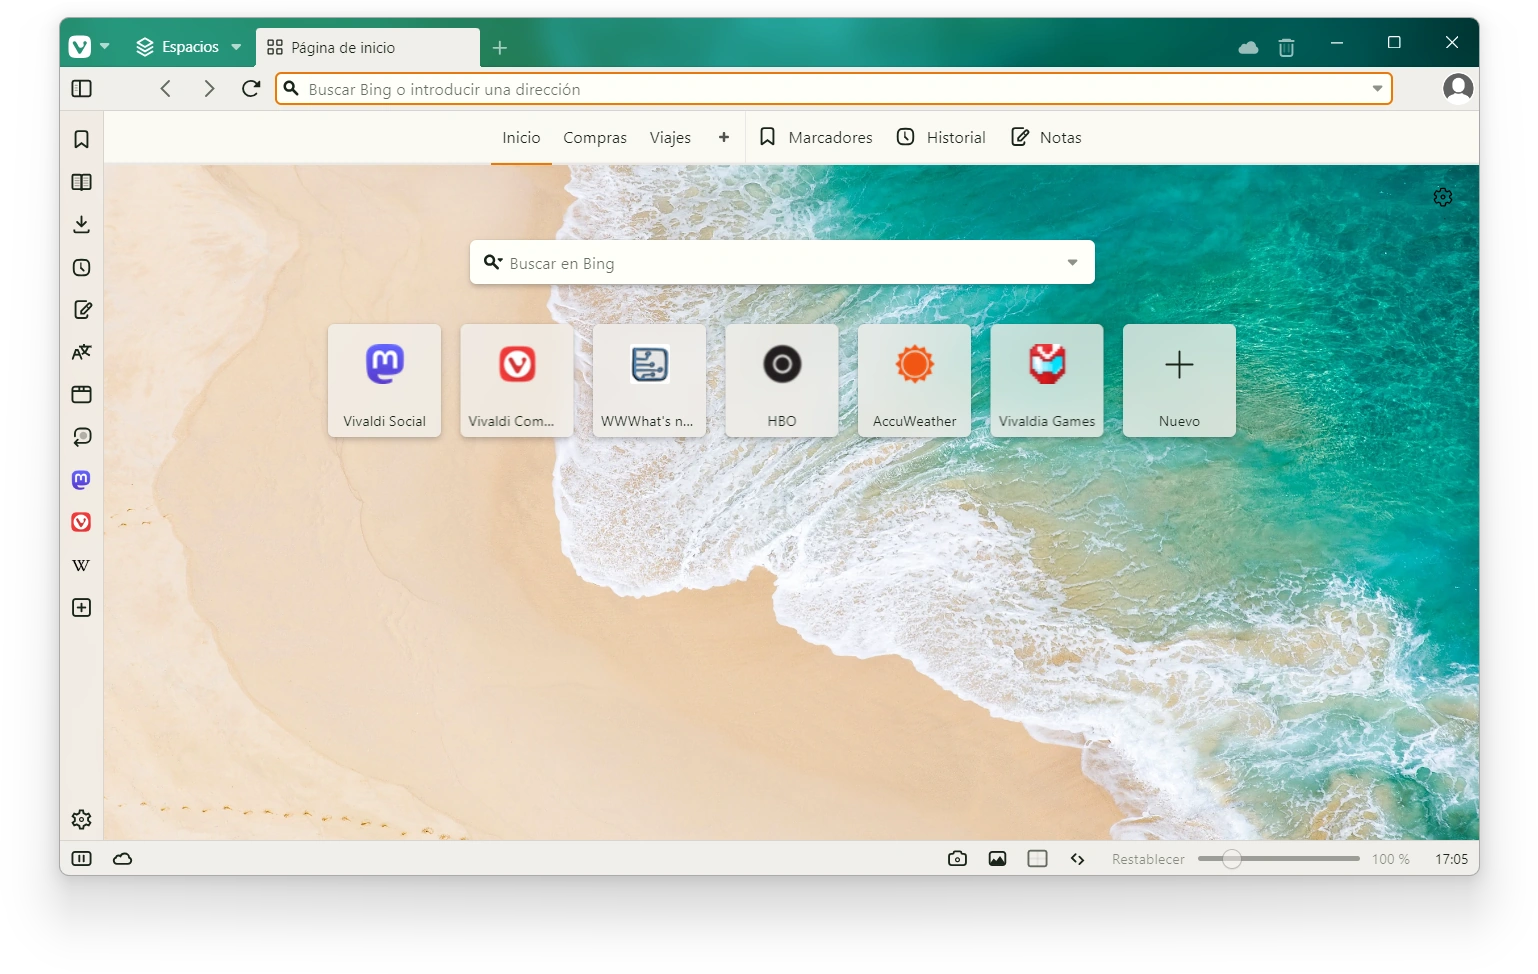
Task: Open the Vivaldi Community speed dial
Action: pyautogui.click(x=517, y=380)
